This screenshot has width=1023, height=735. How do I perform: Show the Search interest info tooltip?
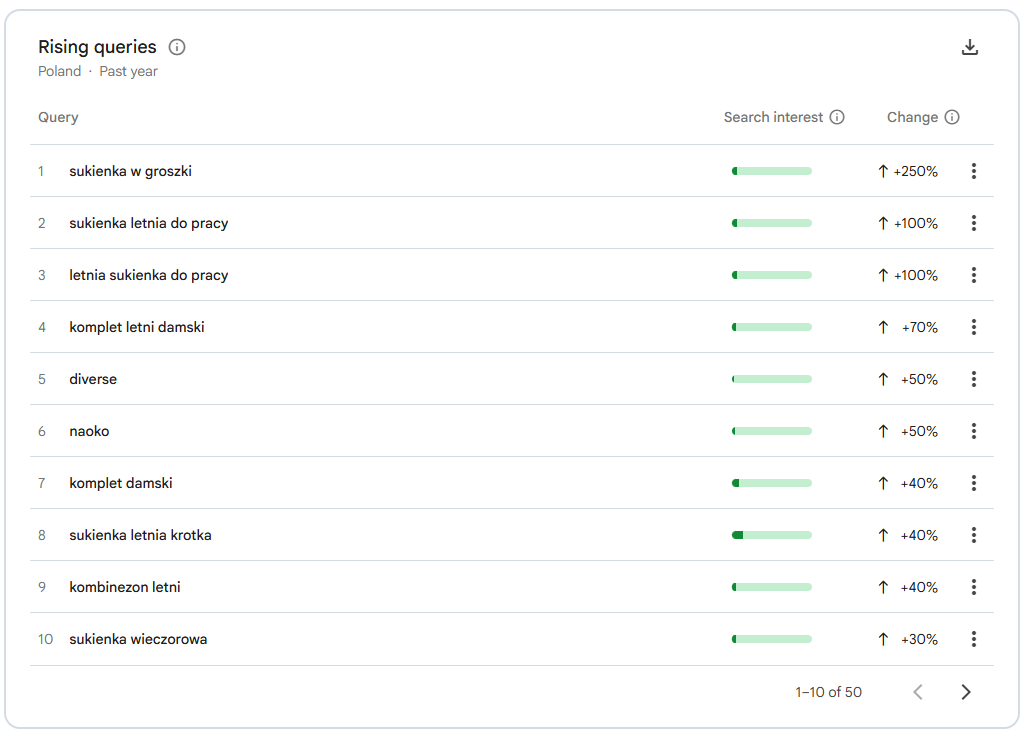tap(837, 117)
